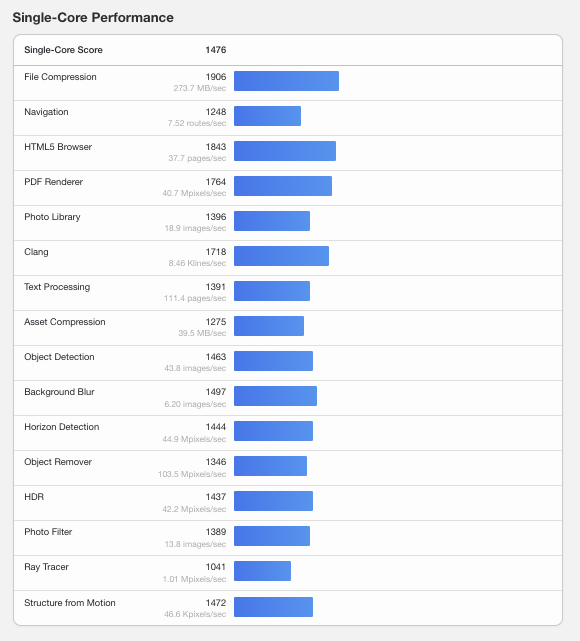Click the Single-Core Performance heading
This screenshot has height=641, width=580.
pyautogui.click(x=93, y=18)
